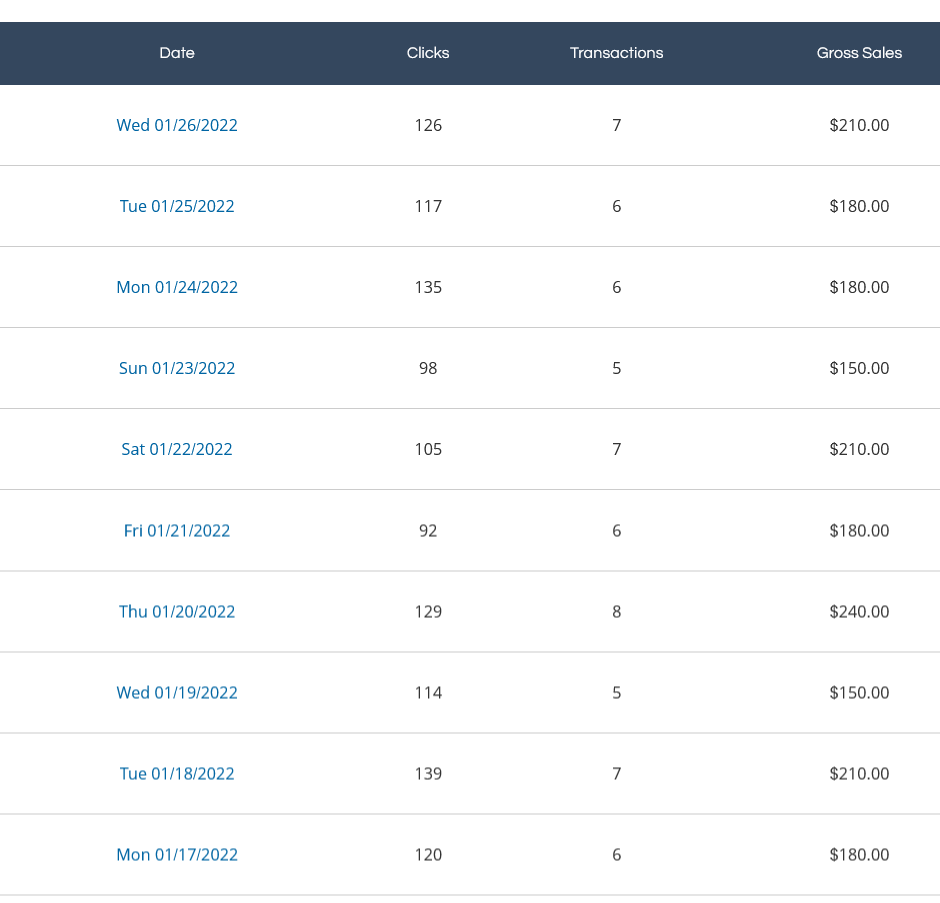Sort by the Transactions column header

[x=616, y=53]
